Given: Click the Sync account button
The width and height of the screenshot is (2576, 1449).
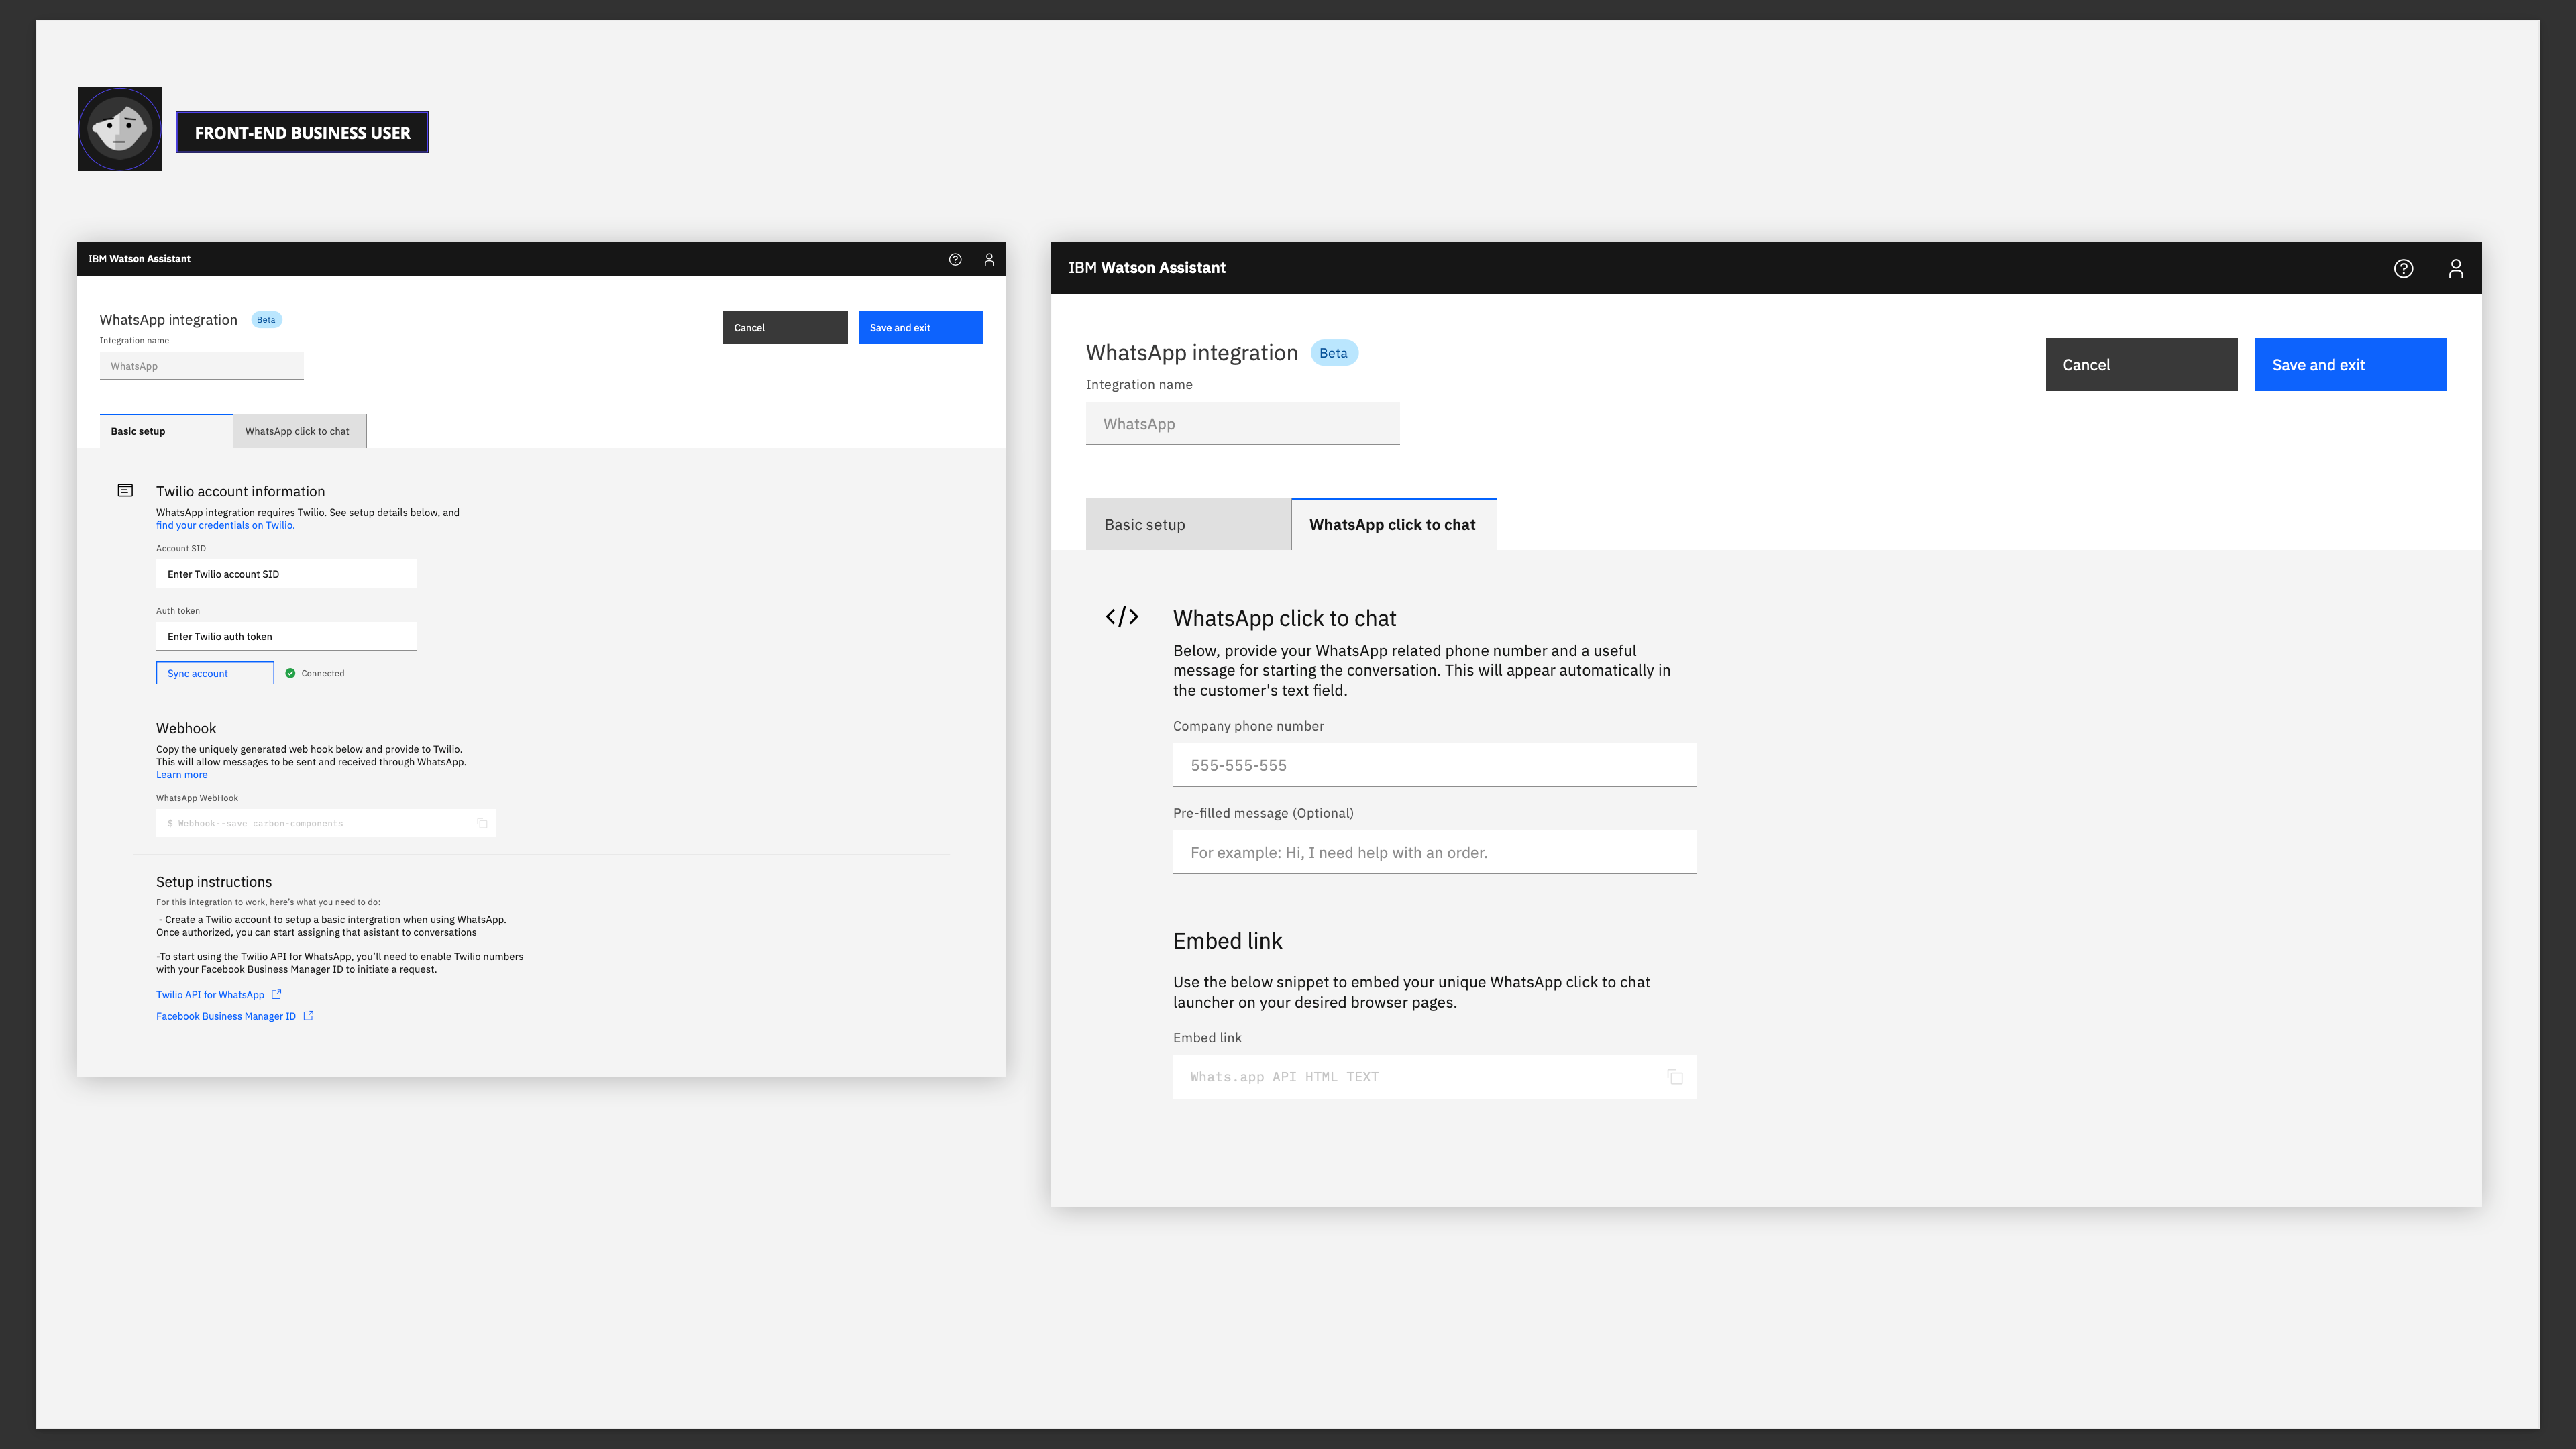Looking at the screenshot, I should 215,673.
